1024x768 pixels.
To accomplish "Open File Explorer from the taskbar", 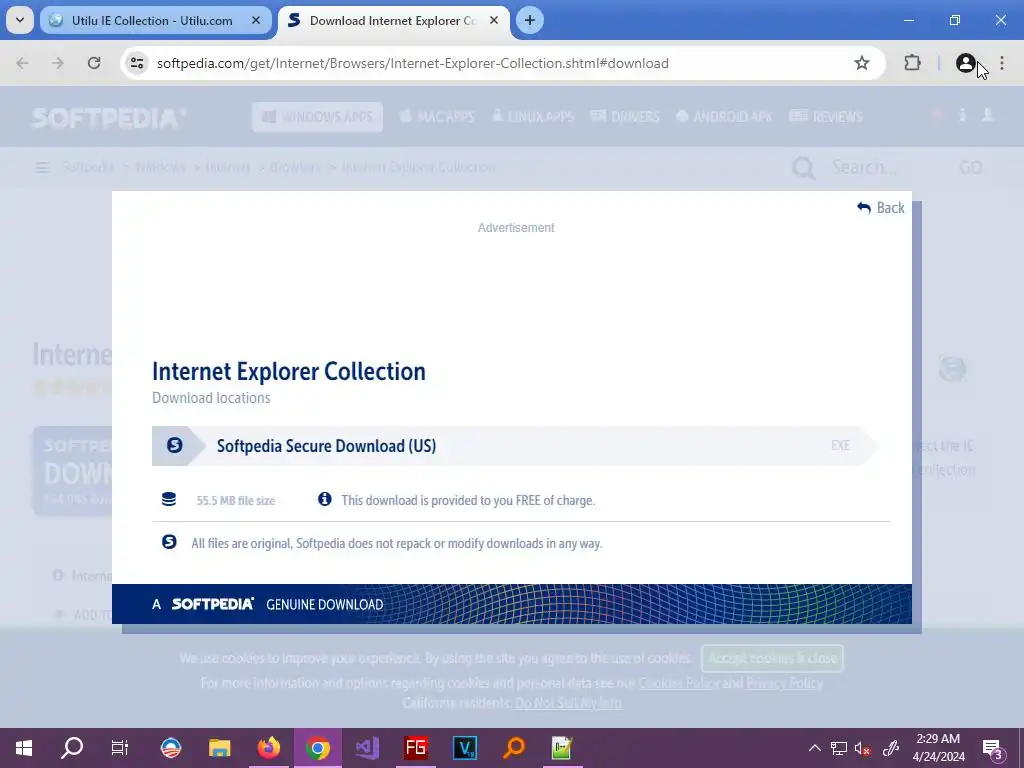I will [219, 748].
